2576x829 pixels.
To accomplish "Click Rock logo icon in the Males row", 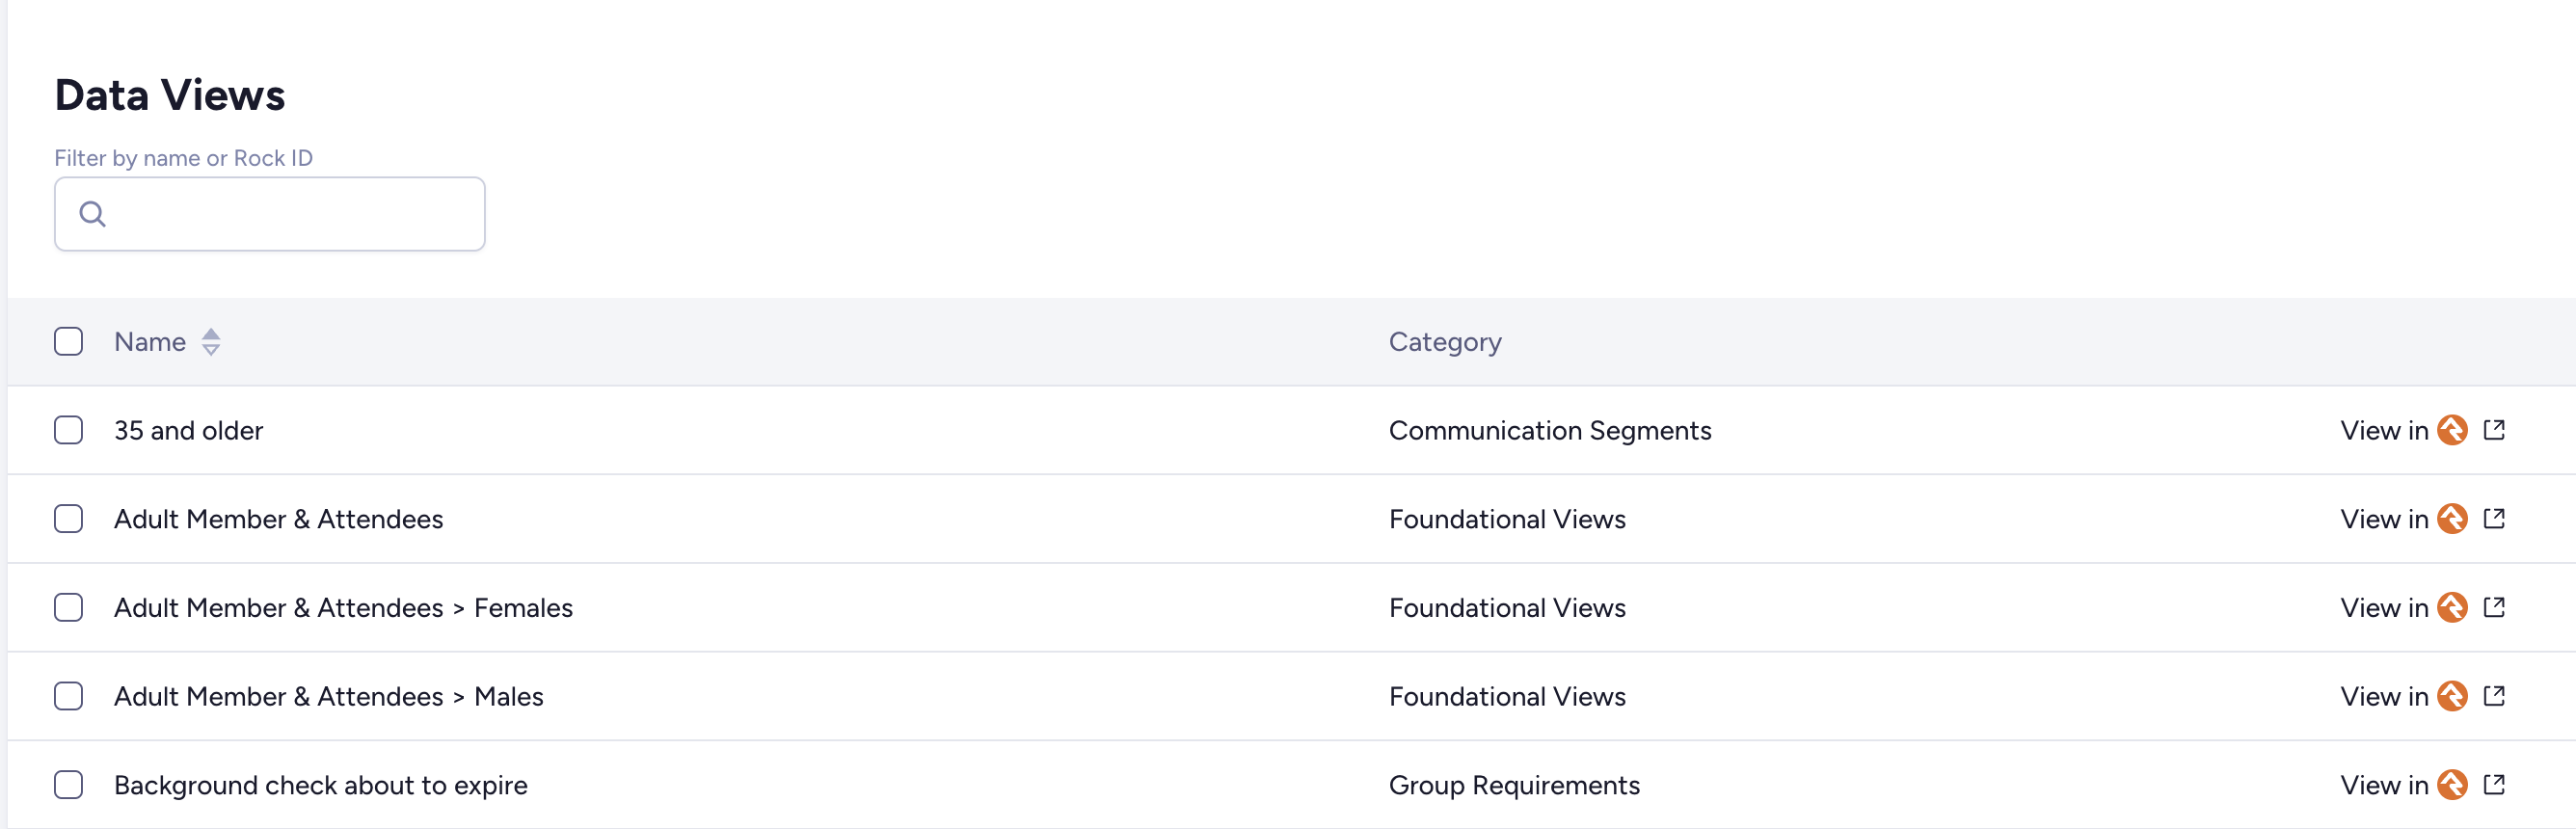I will tap(2451, 696).
